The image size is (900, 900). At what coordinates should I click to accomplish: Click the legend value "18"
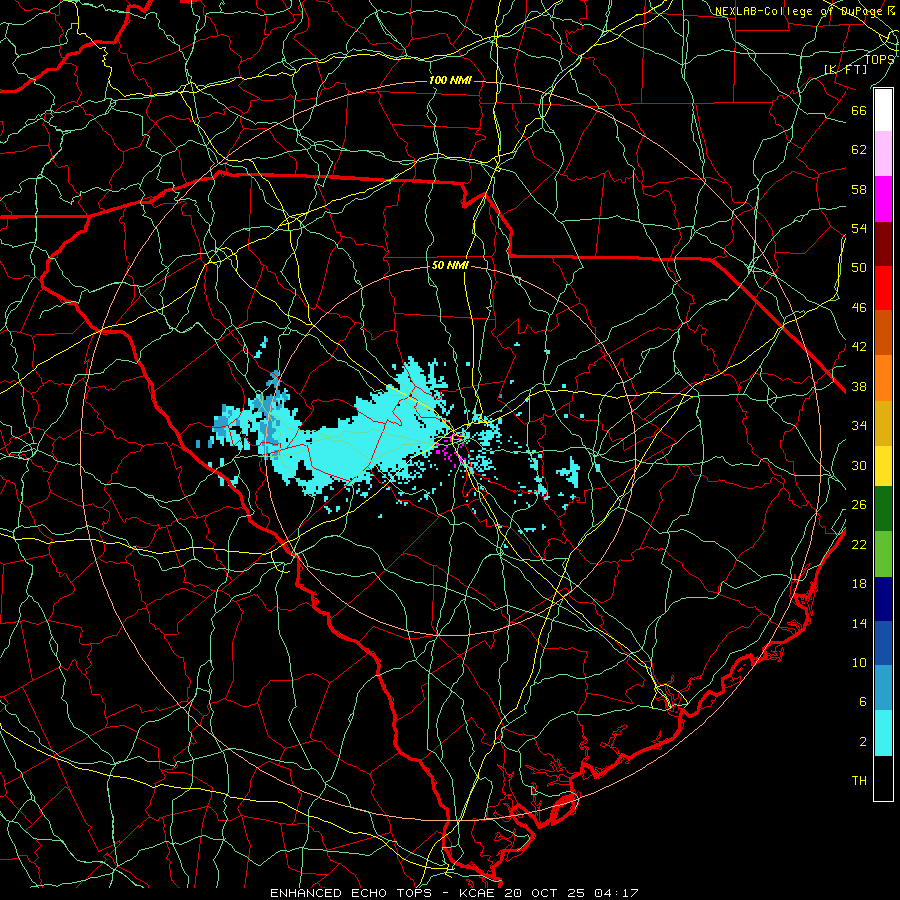[x=859, y=584]
